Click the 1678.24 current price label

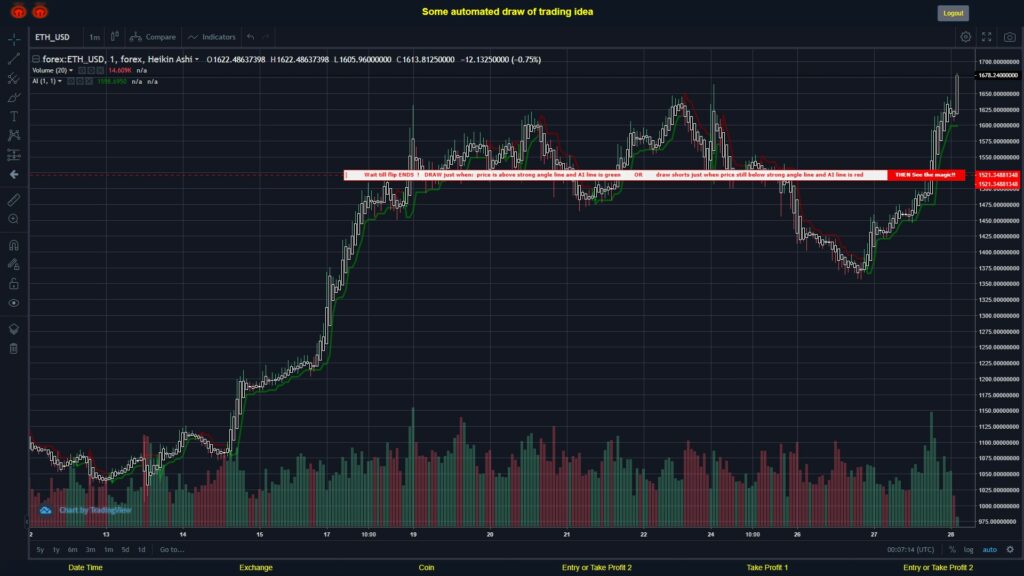tap(997, 75)
